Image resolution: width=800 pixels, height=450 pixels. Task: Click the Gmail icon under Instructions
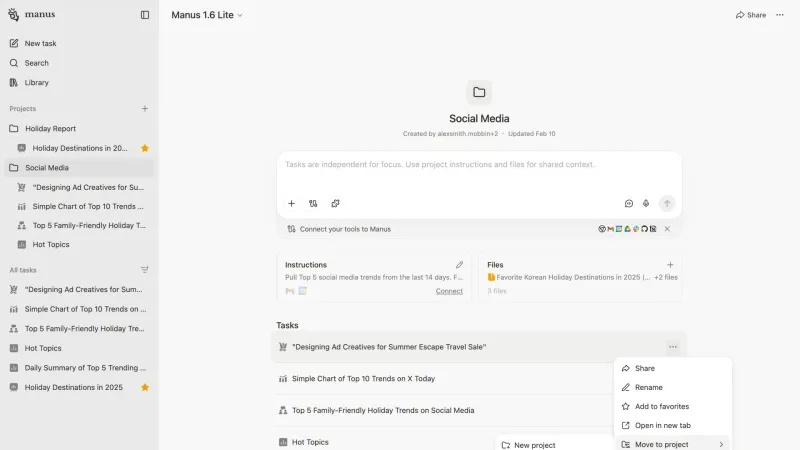click(290, 291)
